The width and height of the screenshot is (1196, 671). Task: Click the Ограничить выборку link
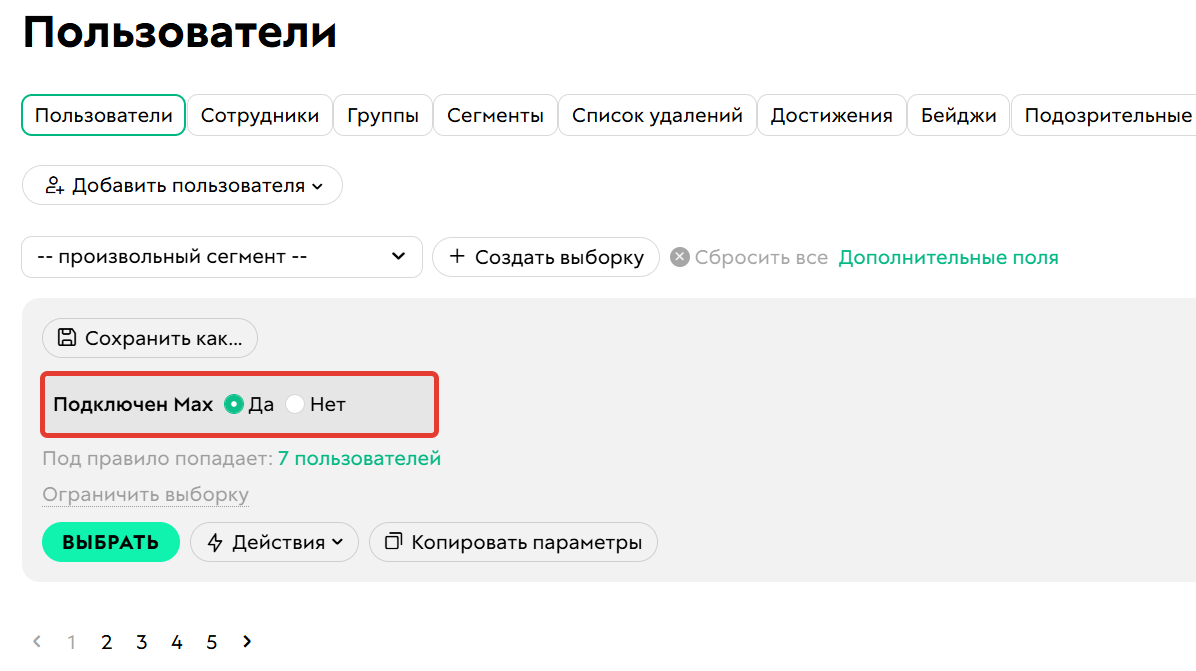(146, 494)
